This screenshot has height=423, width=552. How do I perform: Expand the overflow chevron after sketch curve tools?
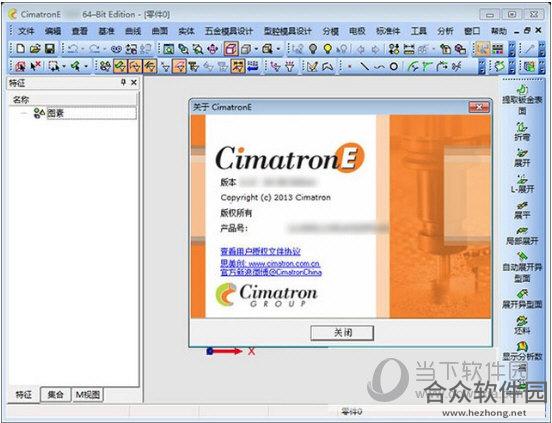coord(481,66)
